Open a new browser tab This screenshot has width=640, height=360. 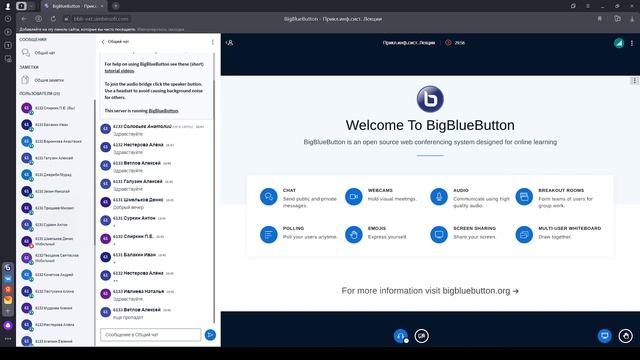point(116,6)
